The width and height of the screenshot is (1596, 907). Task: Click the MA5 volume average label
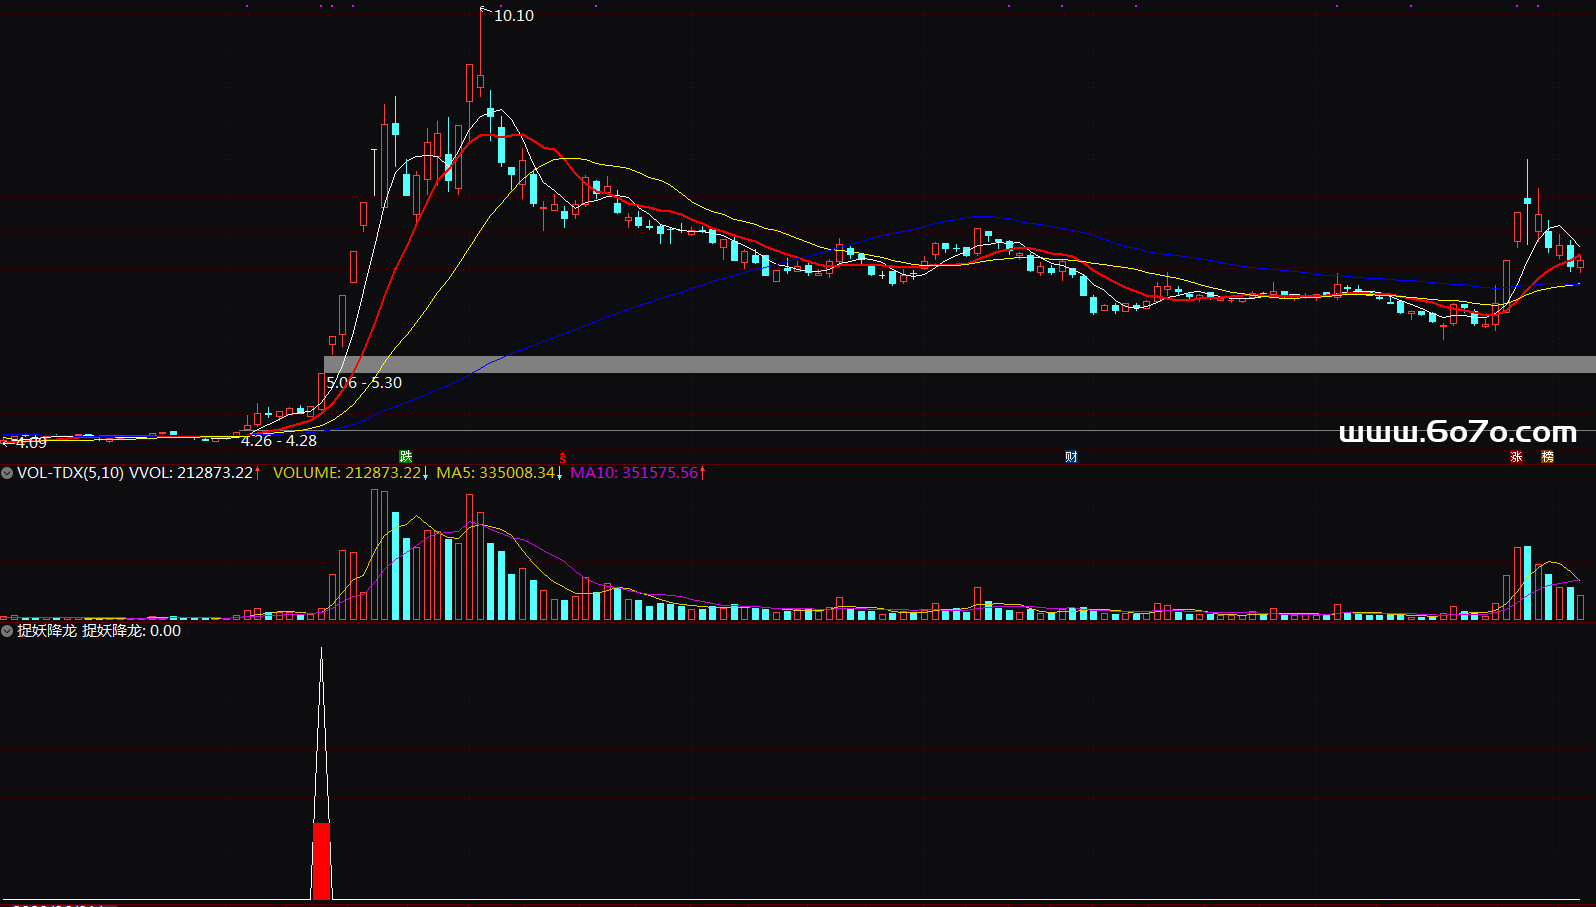point(495,473)
